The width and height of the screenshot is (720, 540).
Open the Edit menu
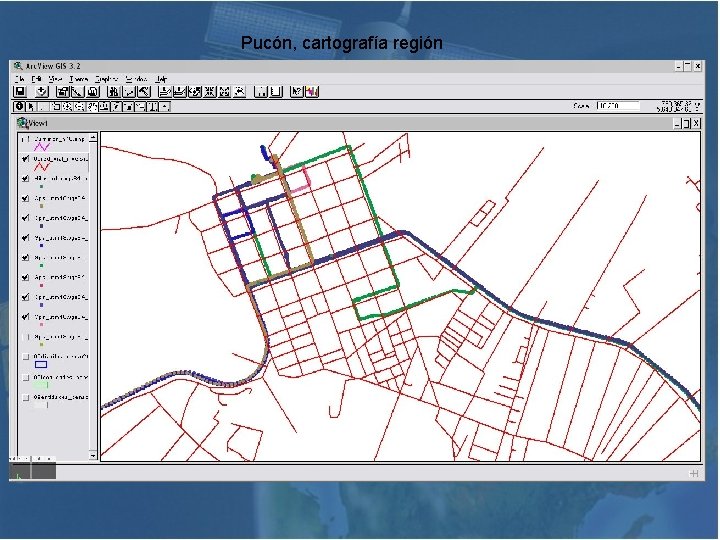(36, 79)
